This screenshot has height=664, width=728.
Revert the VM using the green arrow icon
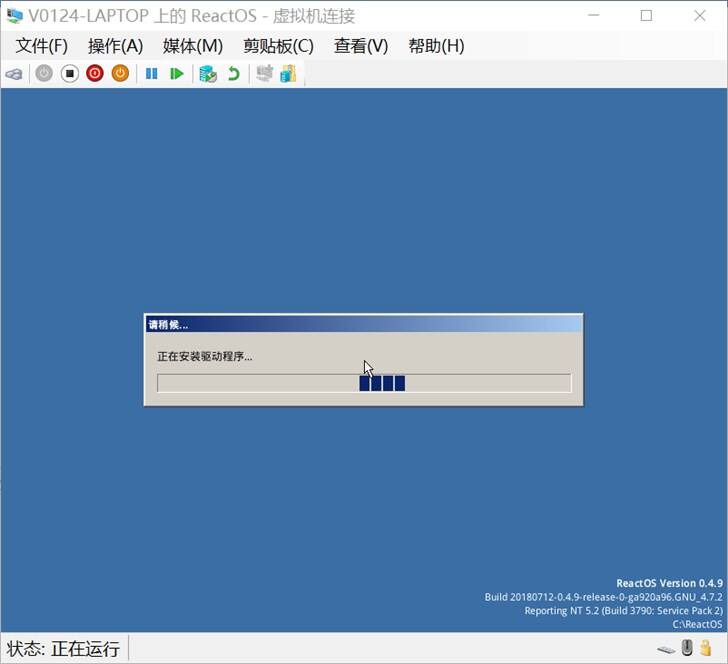(x=234, y=73)
